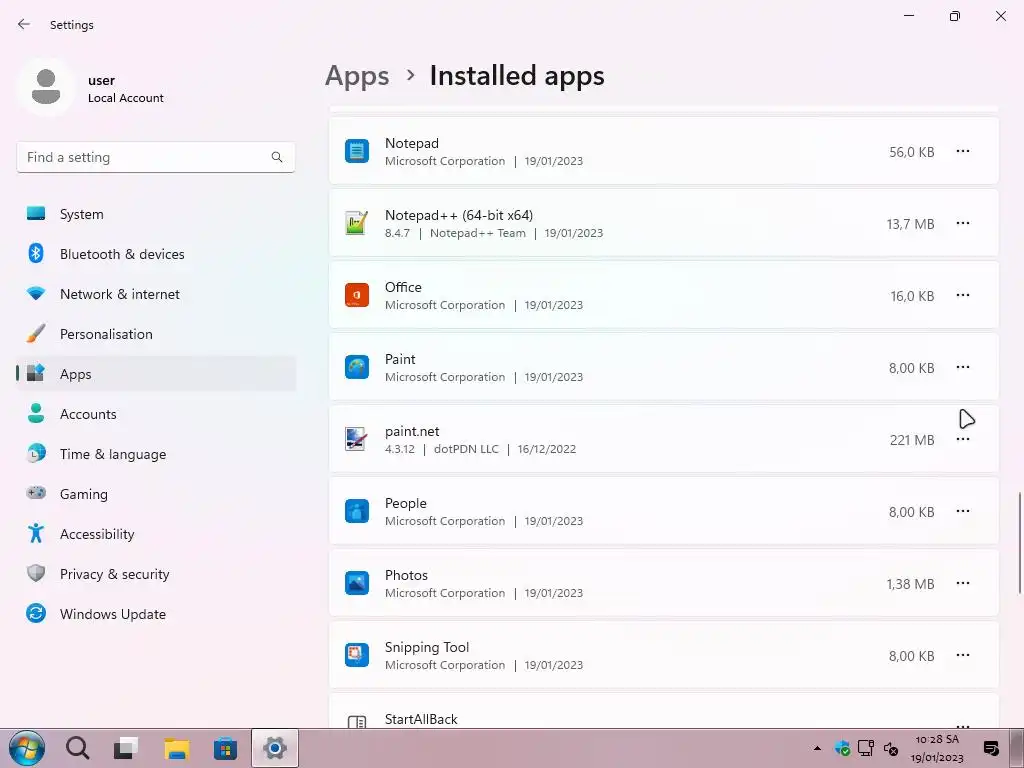
Task: Click the Office app icon
Action: [x=357, y=295]
